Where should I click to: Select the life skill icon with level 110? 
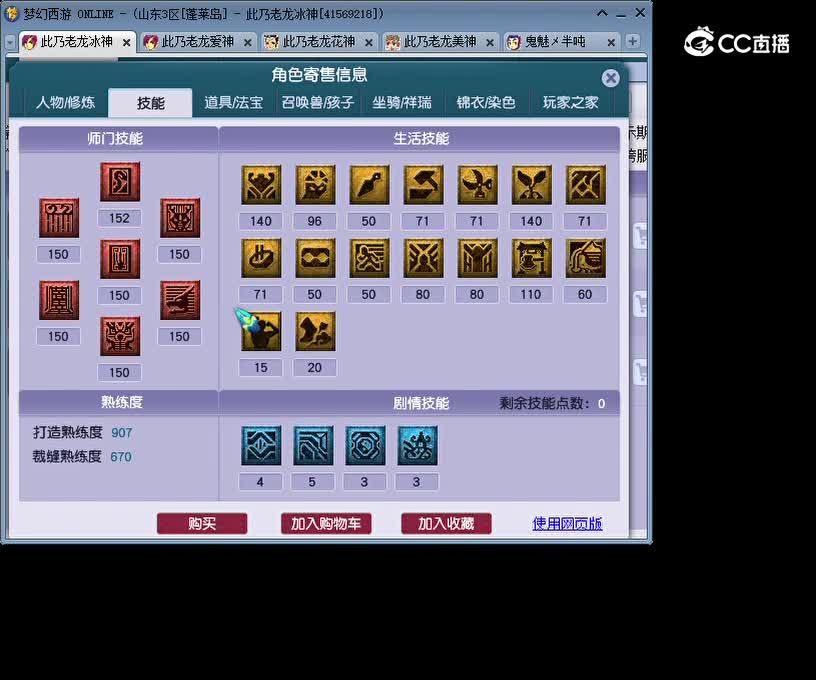click(x=531, y=258)
